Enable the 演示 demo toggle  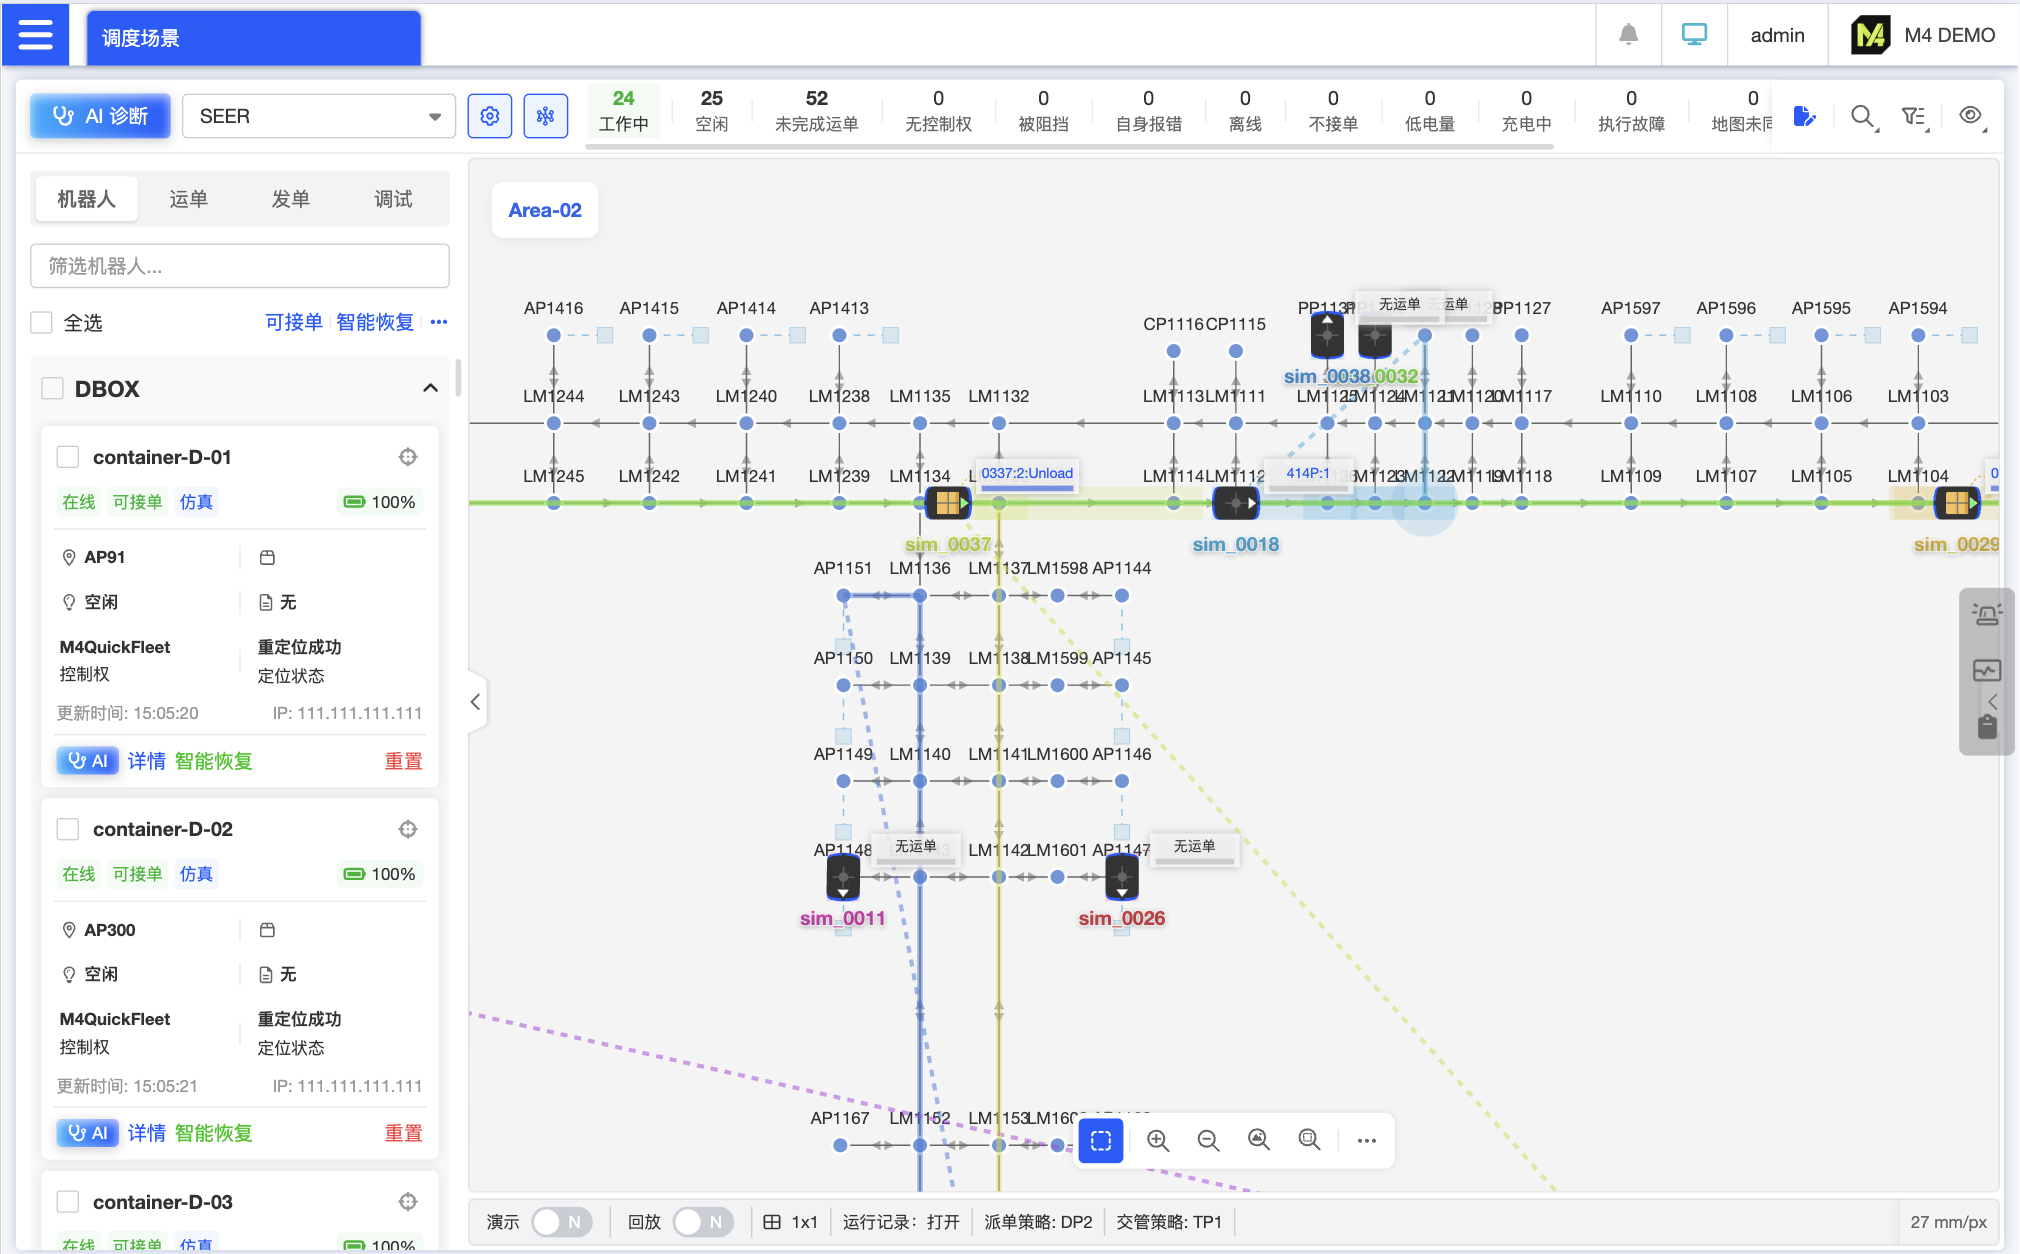(x=561, y=1222)
